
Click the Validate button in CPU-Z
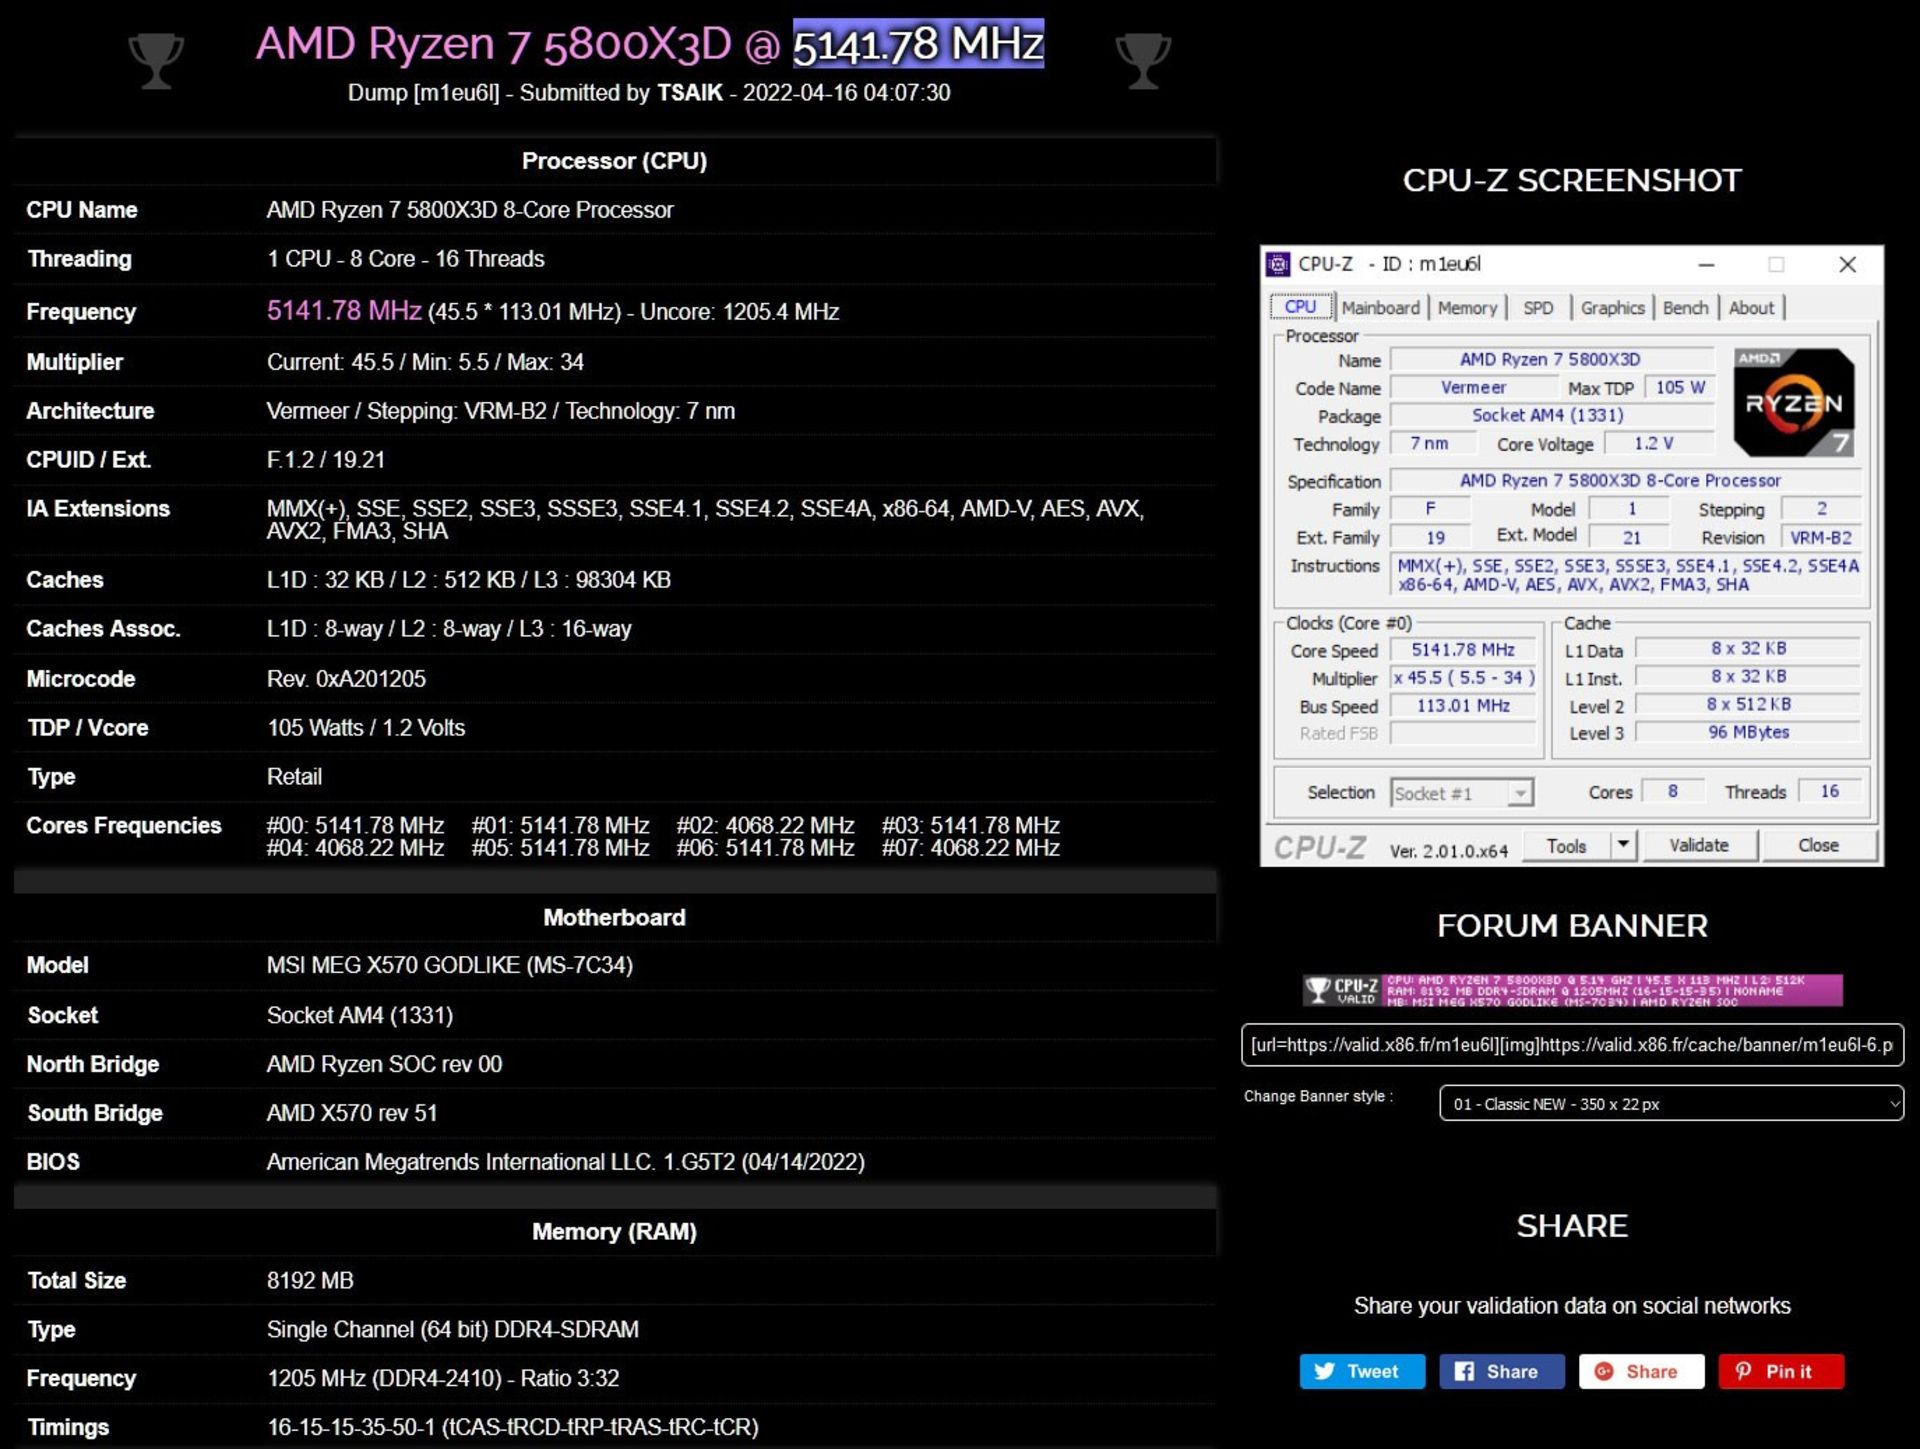pos(1699,845)
